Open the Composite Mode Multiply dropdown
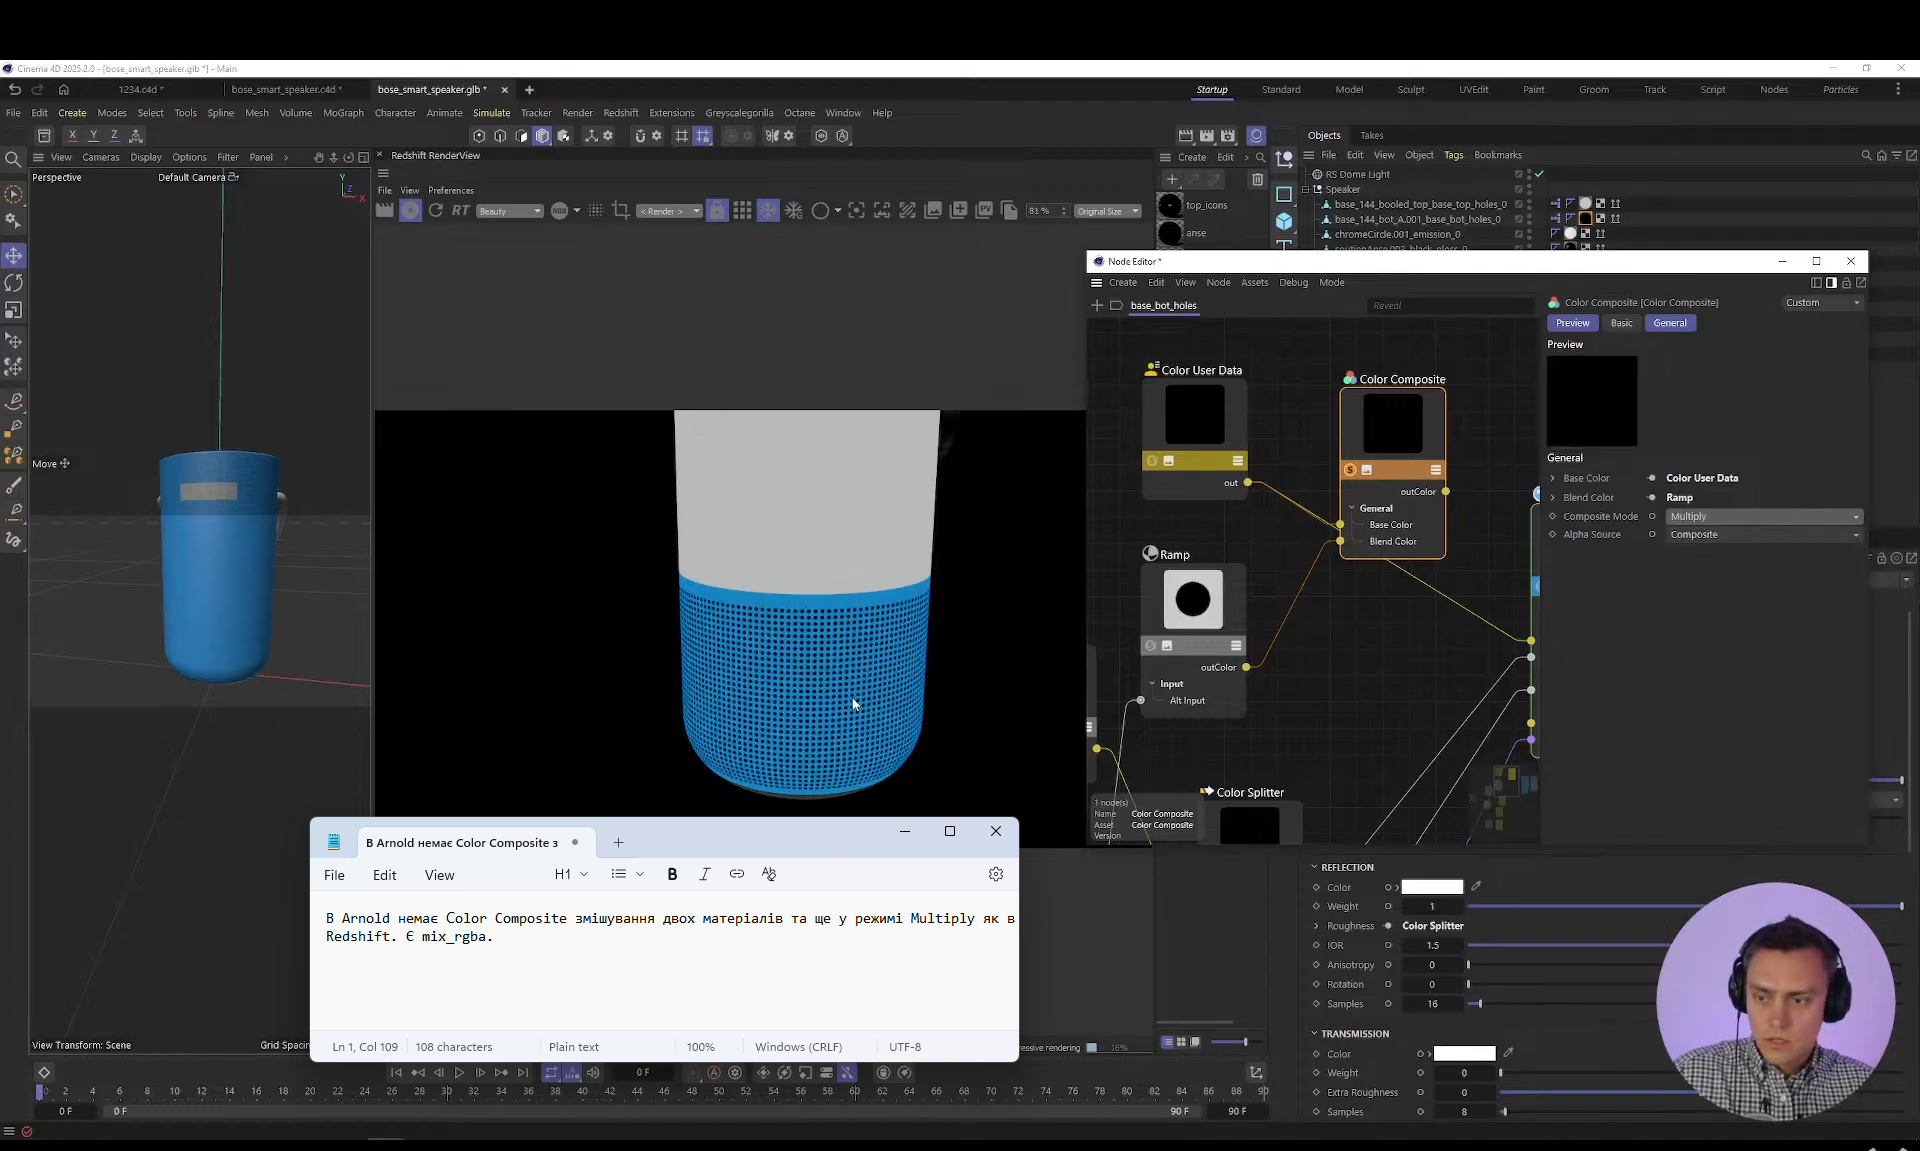The image size is (1920, 1151). [1764, 517]
